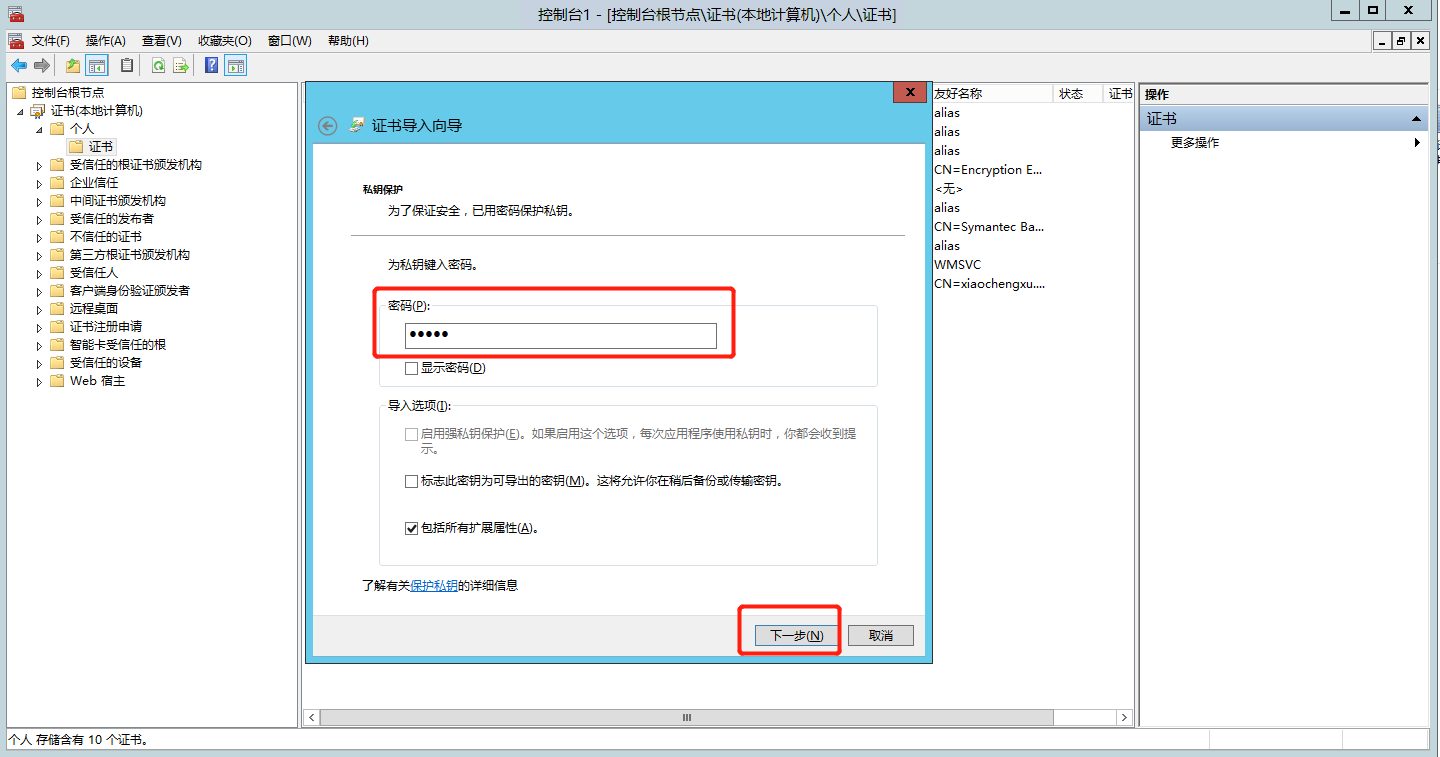
Task: Select the CN=Encryption E... list row
Action: pyautogui.click(x=988, y=170)
